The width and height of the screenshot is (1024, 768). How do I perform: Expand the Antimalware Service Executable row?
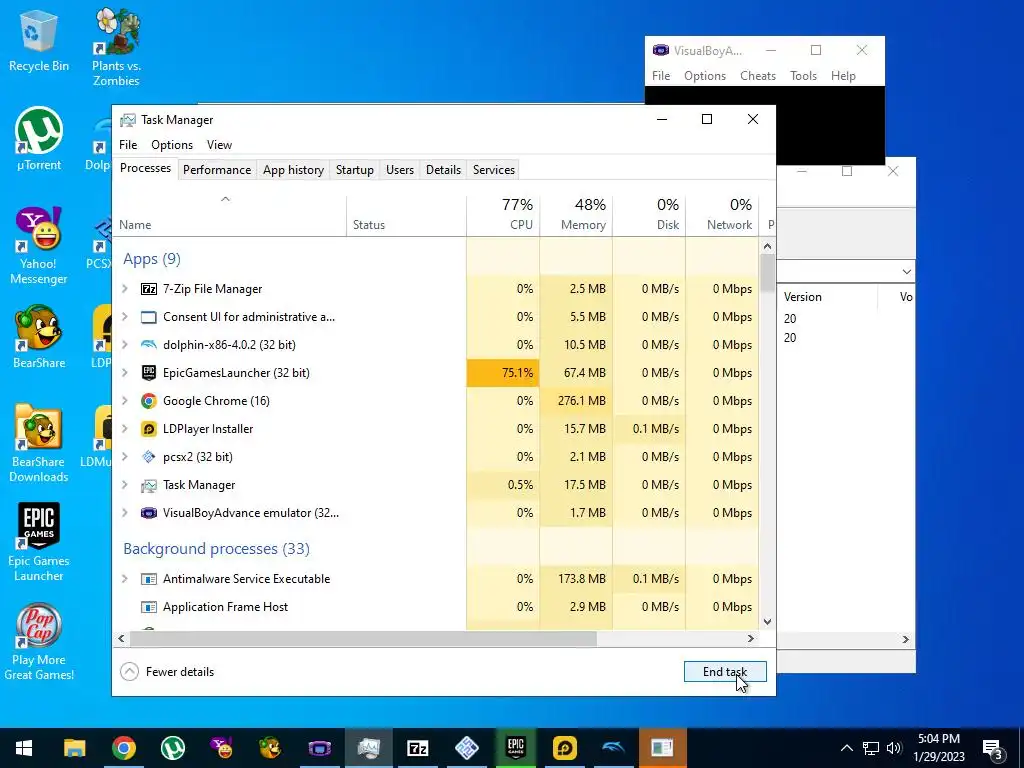[x=125, y=579]
